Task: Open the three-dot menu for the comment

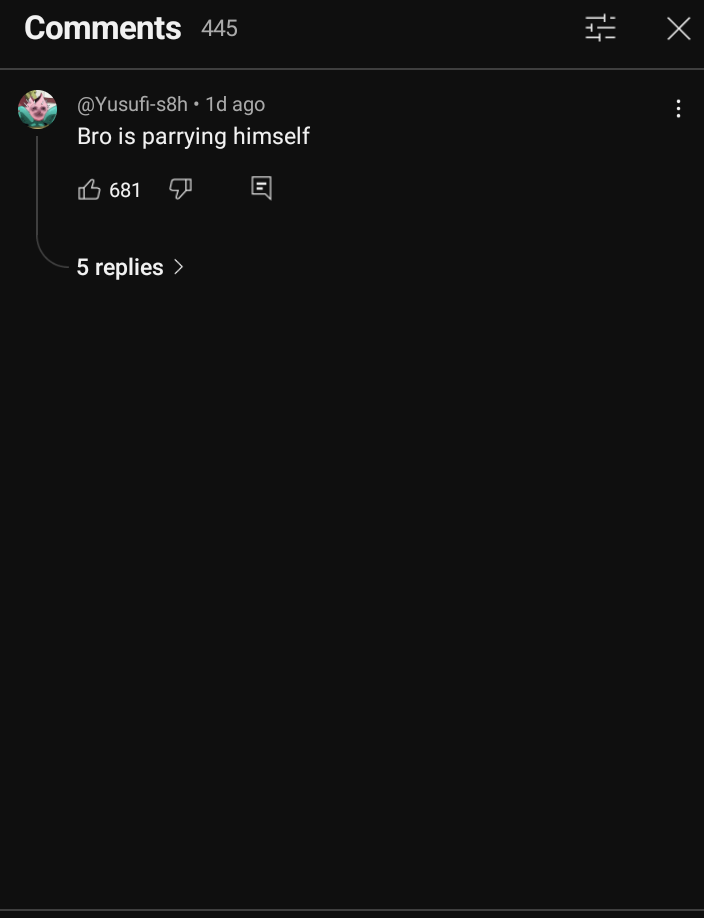Action: tap(678, 108)
